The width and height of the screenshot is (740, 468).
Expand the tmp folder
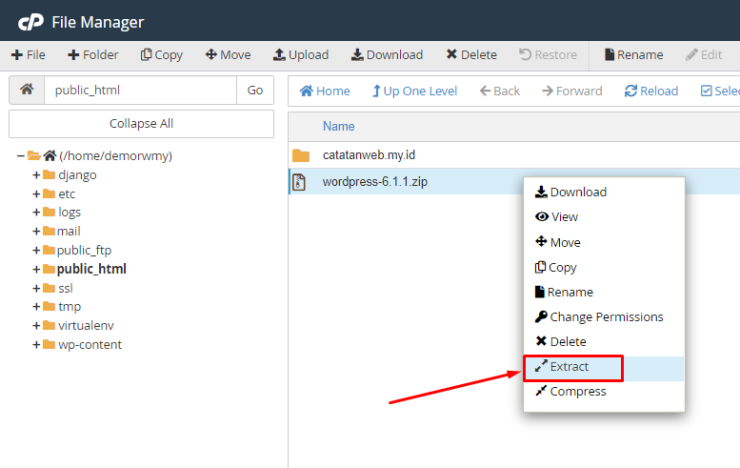36,307
